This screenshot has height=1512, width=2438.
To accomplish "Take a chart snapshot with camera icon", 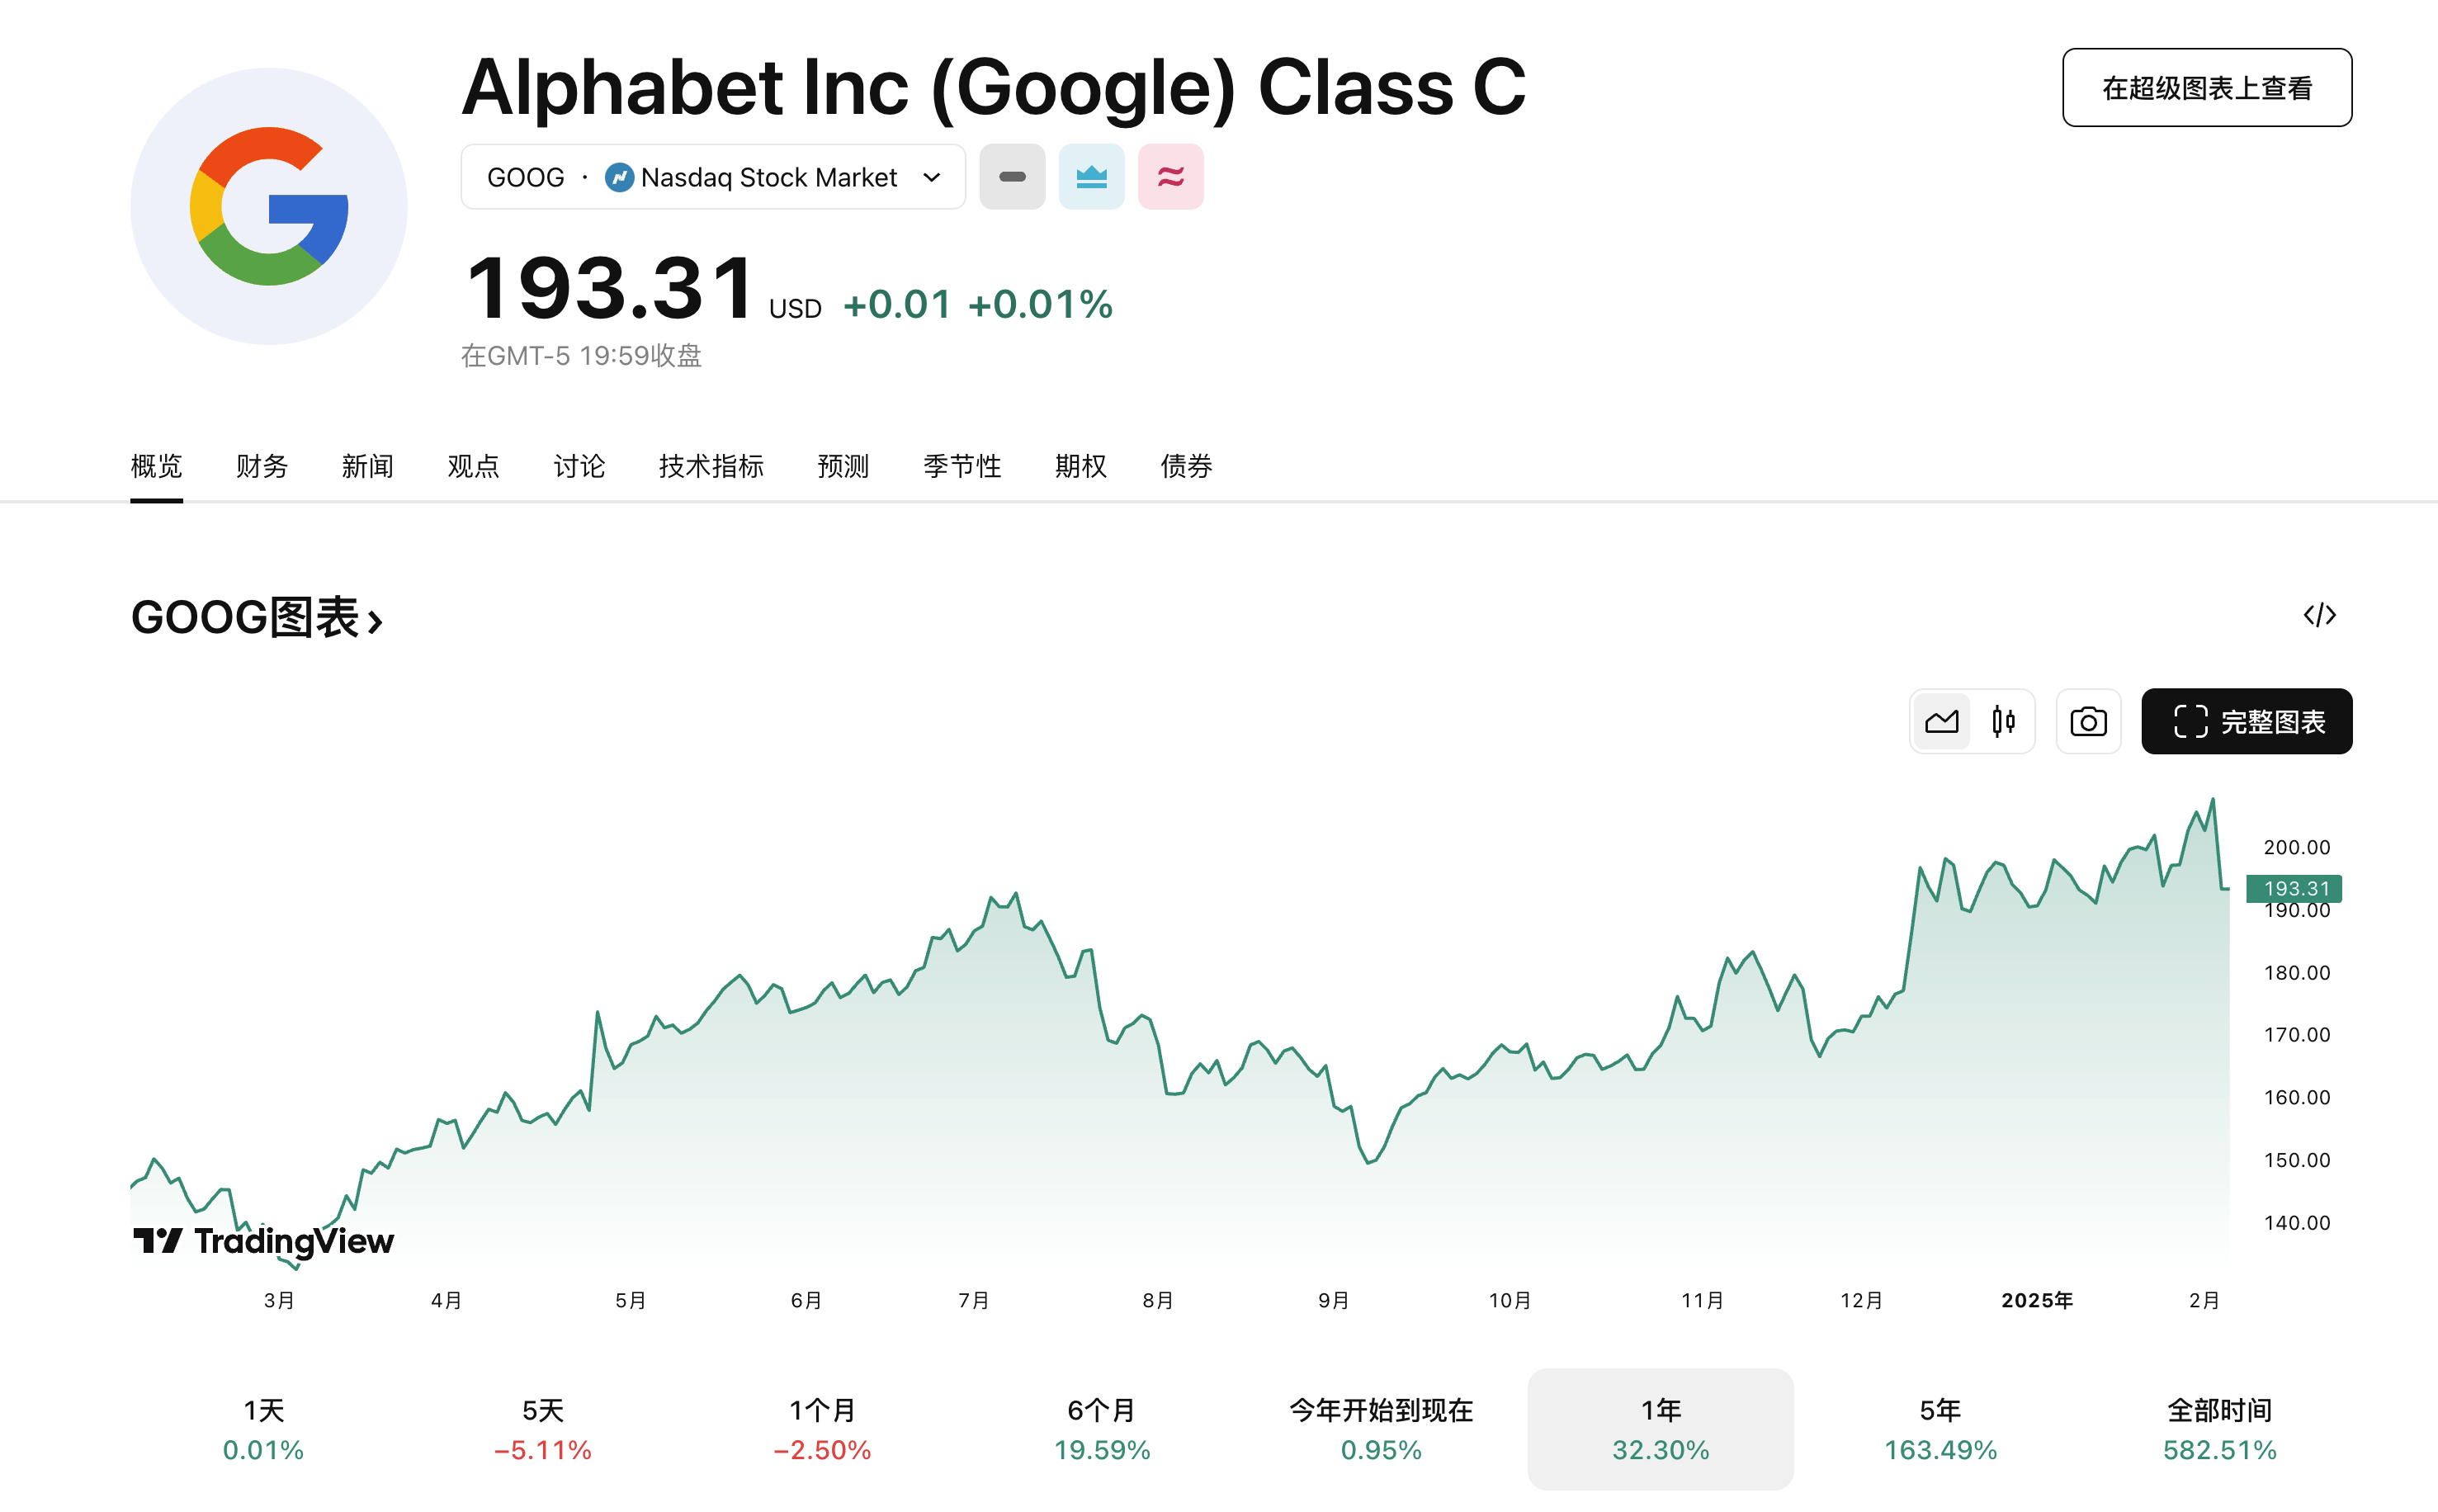I will [x=2088, y=721].
